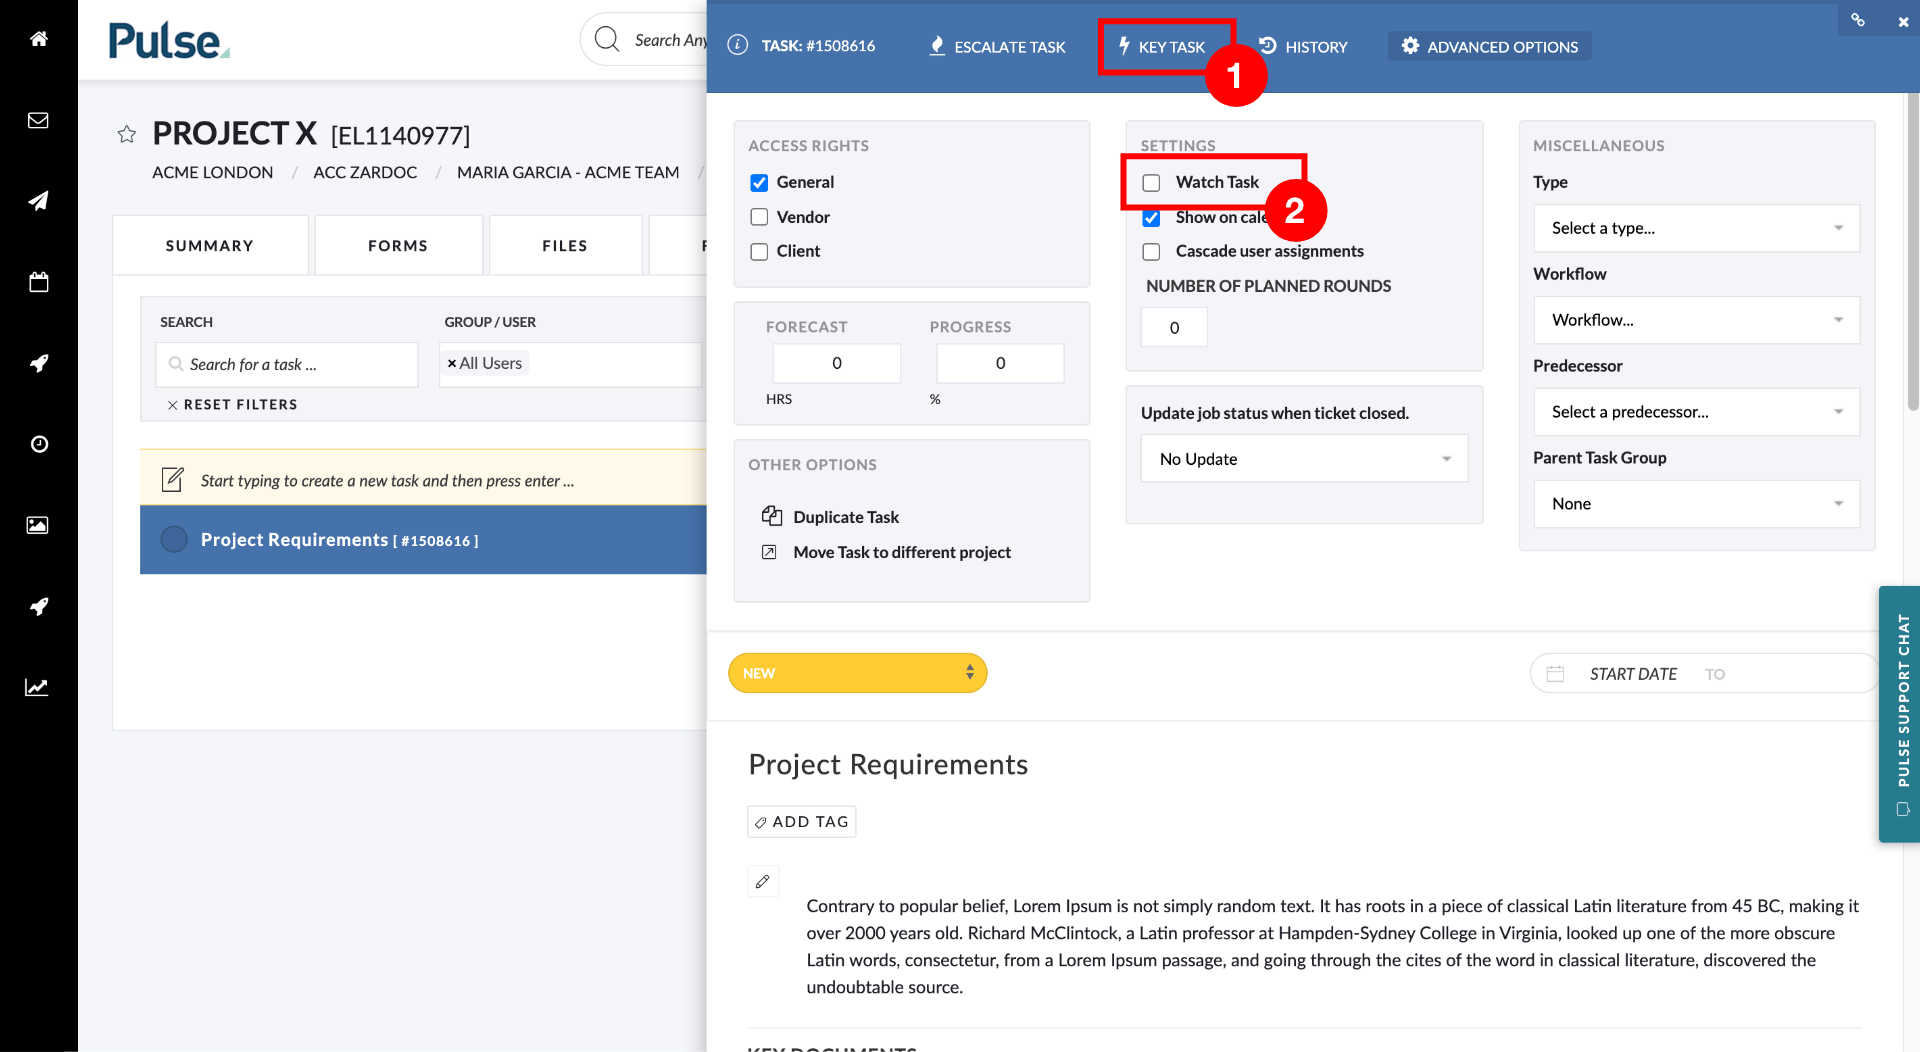This screenshot has height=1052, width=1920.
Task: Open ACME LONDON breadcrumb
Action: click(213, 172)
